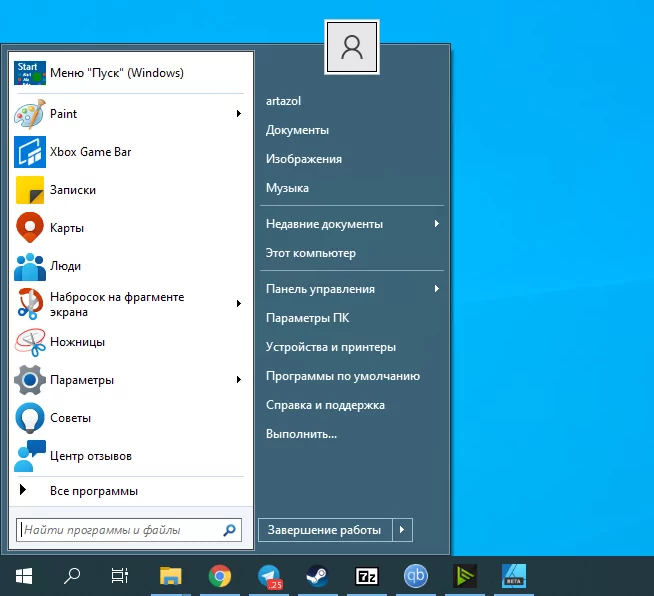The height and width of the screenshot is (596, 654).
Task: Open Paint from the Start menu
Action: tap(64, 114)
